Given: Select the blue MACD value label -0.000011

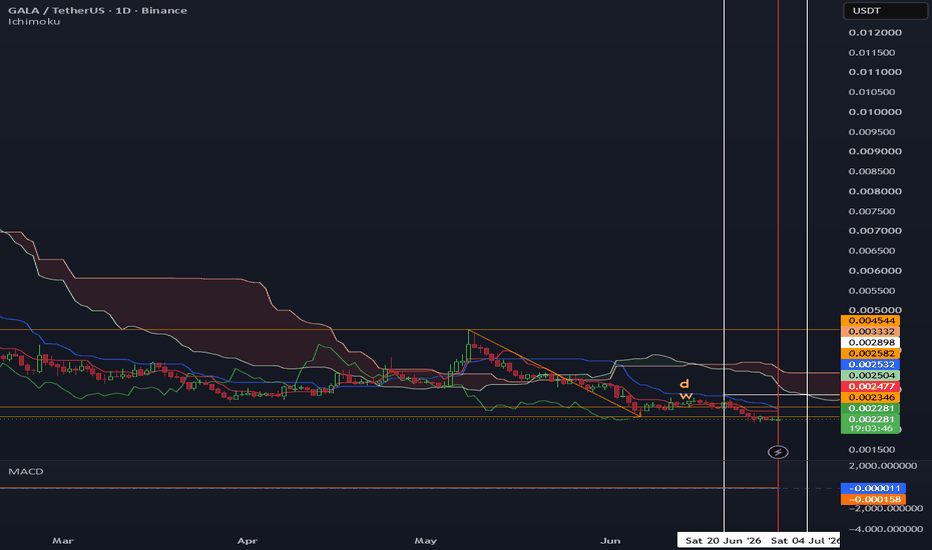Looking at the screenshot, I should point(873,488).
